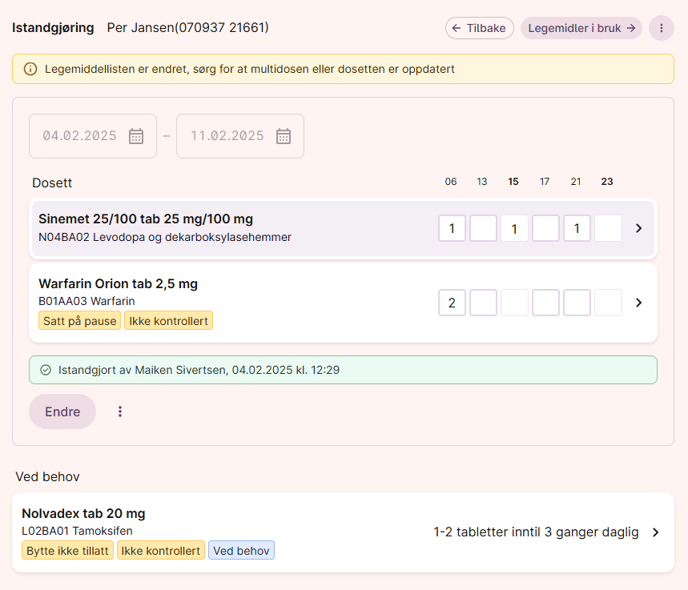Click the start date field 04.02.2025

point(93,136)
